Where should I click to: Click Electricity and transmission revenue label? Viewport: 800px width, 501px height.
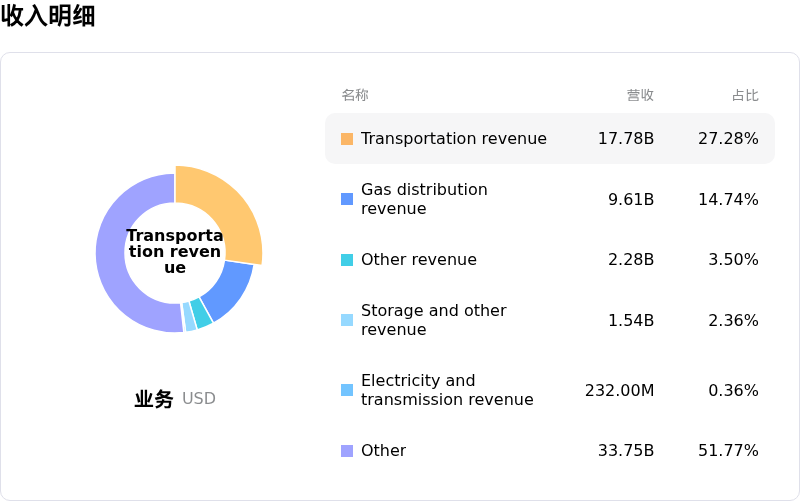coord(447,390)
